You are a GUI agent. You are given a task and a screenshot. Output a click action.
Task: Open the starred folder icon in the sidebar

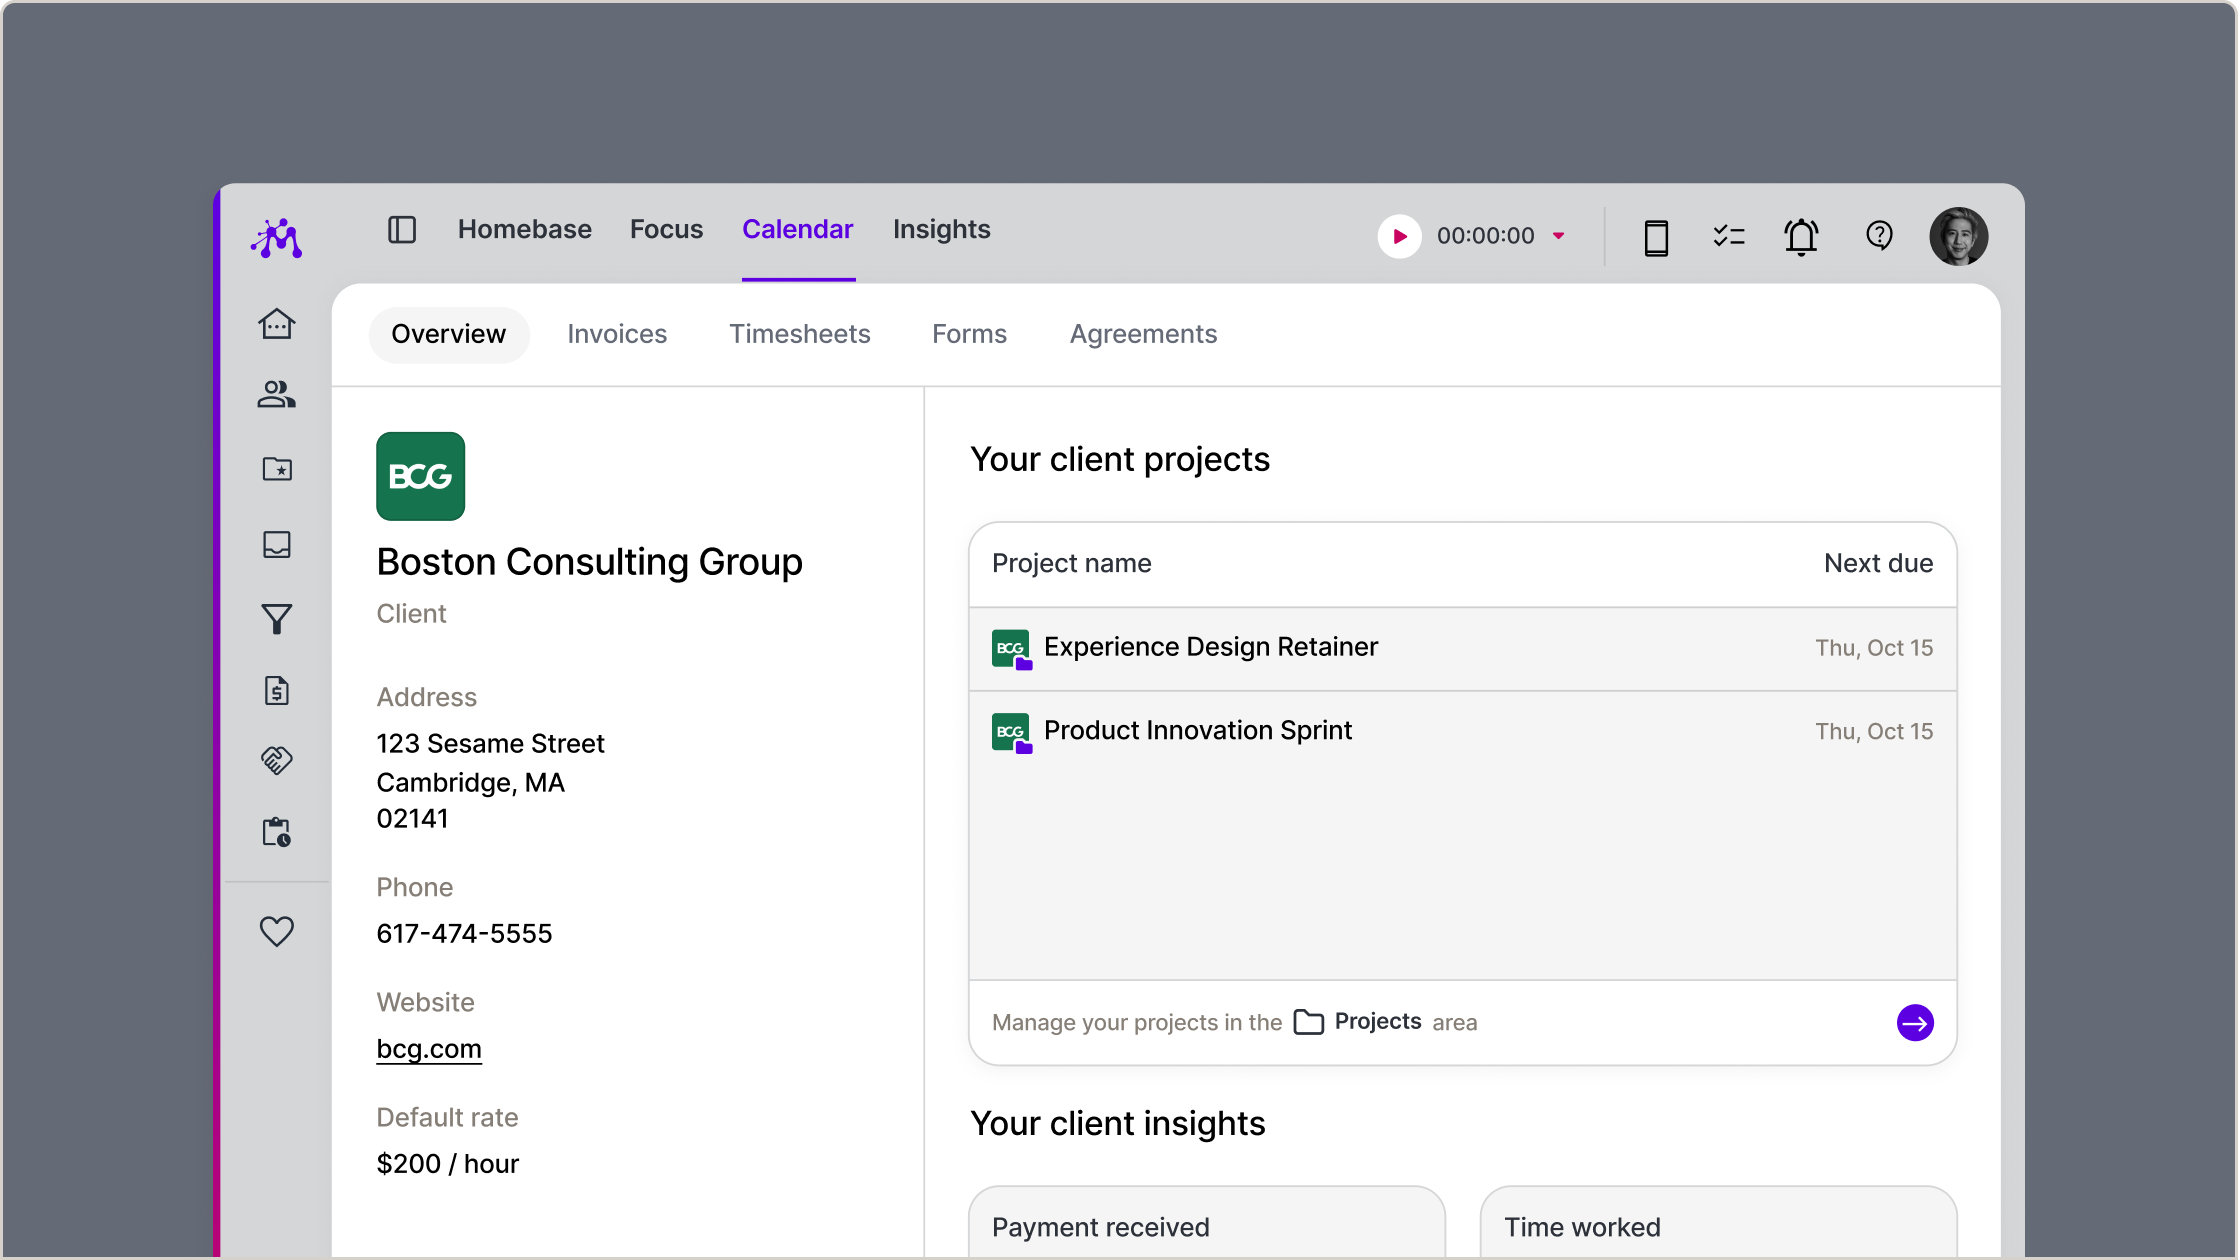coord(277,469)
